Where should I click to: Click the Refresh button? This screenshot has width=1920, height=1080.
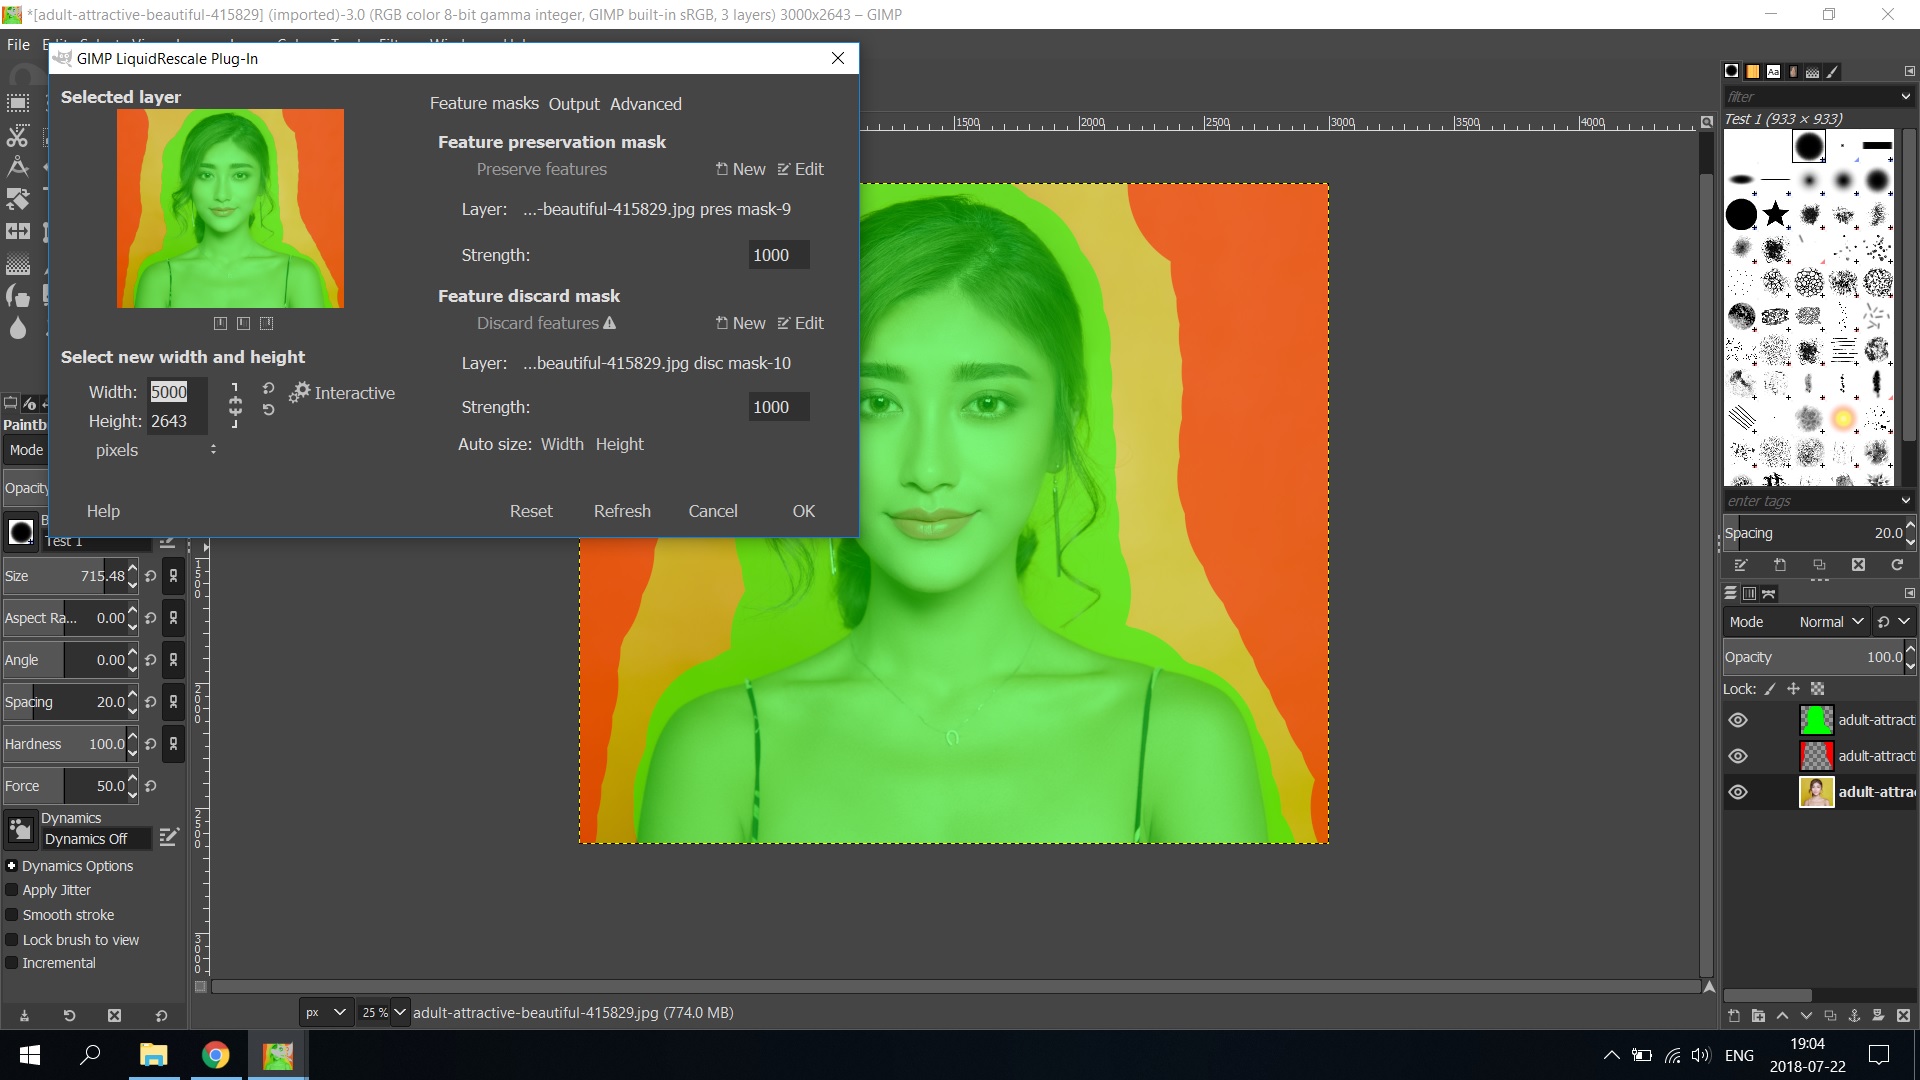(x=621, y=511)
